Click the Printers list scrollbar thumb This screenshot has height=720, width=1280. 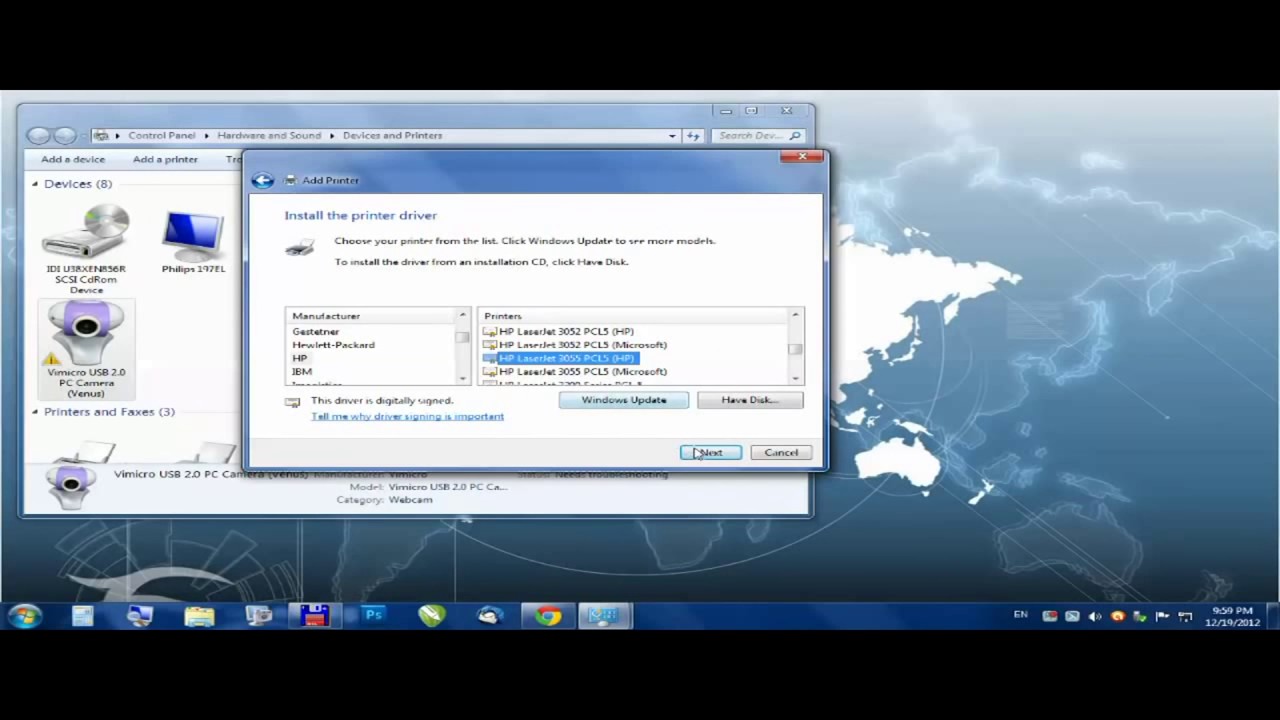(x=795, y=349)
